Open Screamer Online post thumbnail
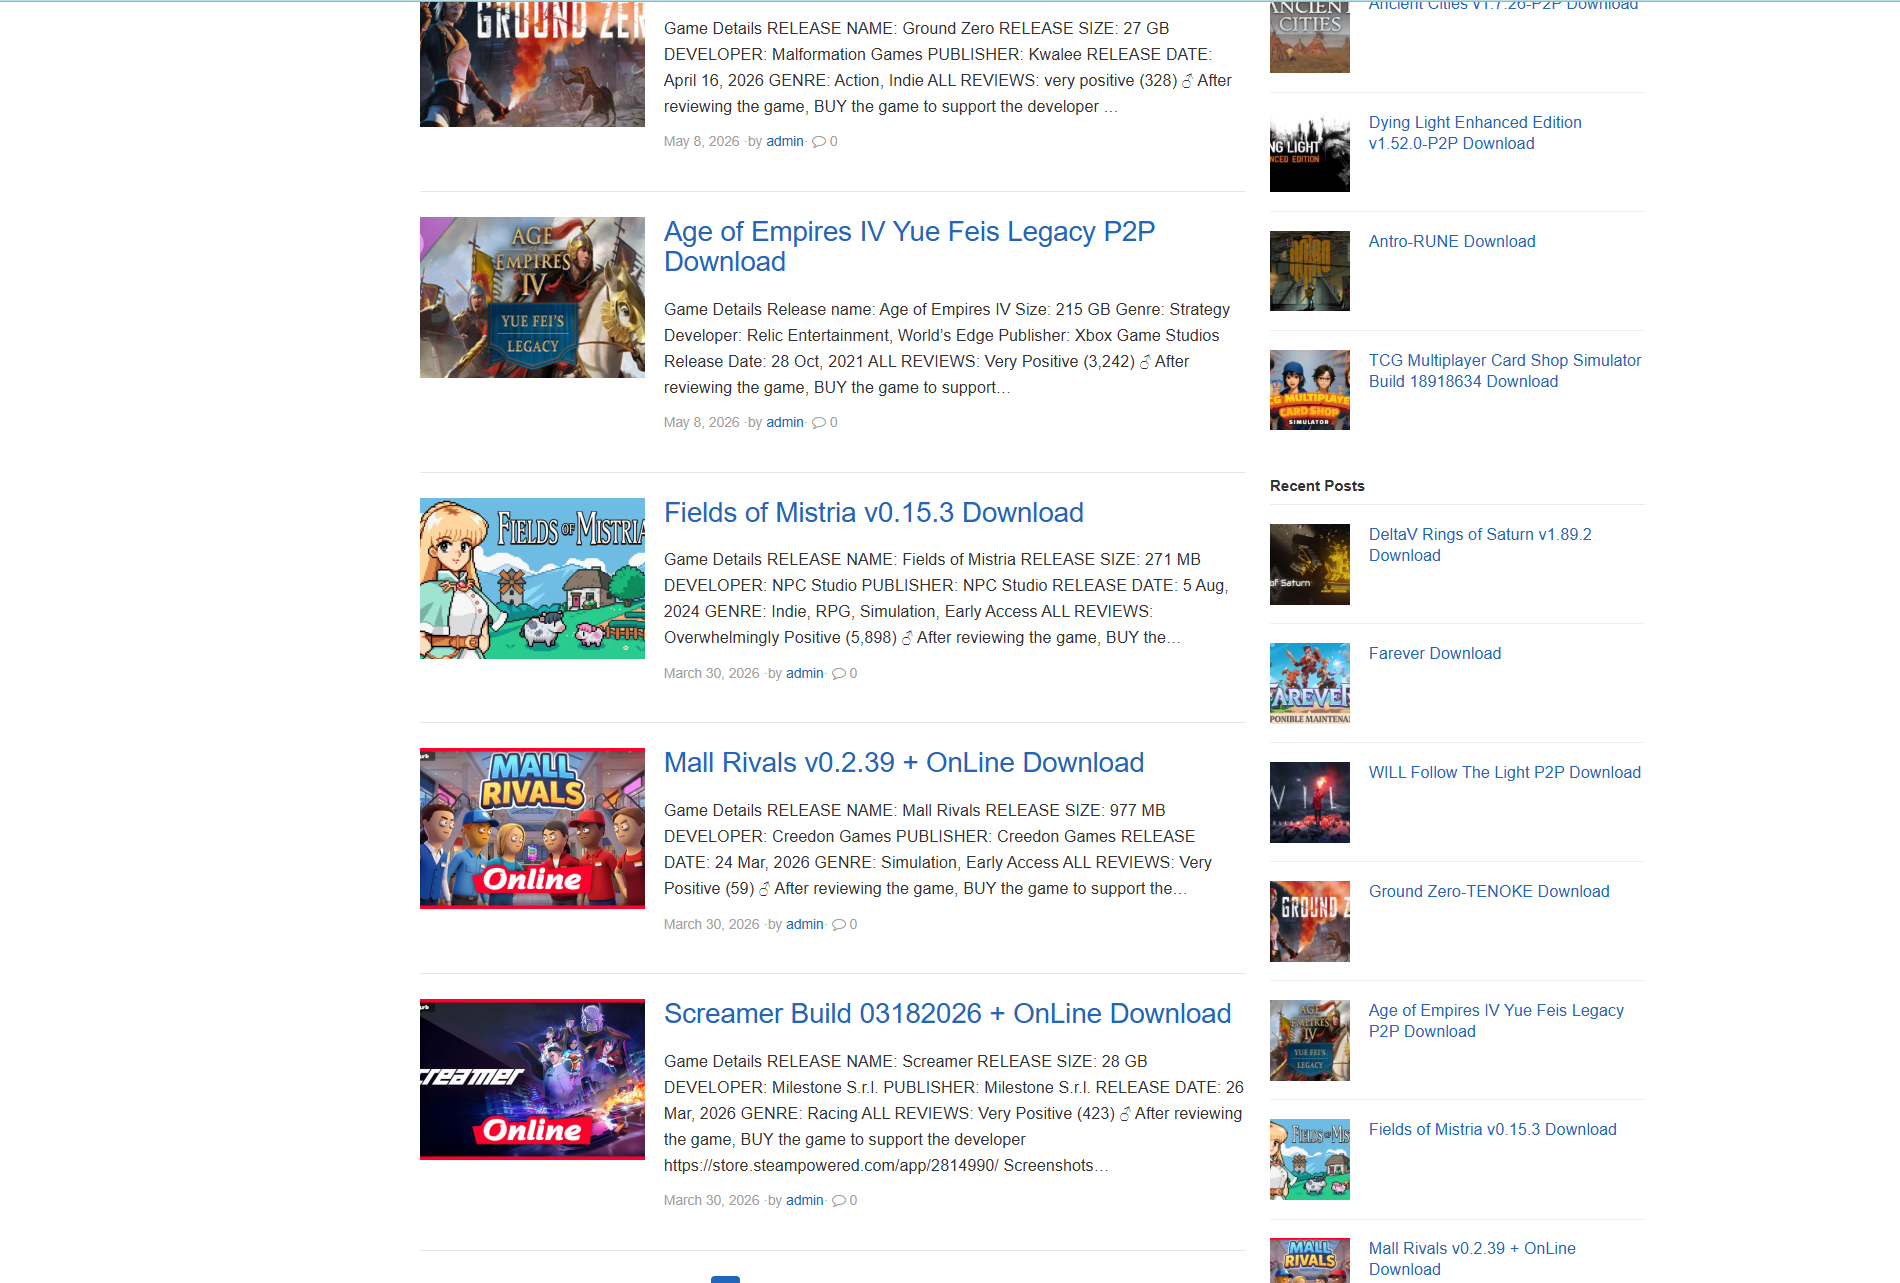1900x1283 pixels. 532,1080
